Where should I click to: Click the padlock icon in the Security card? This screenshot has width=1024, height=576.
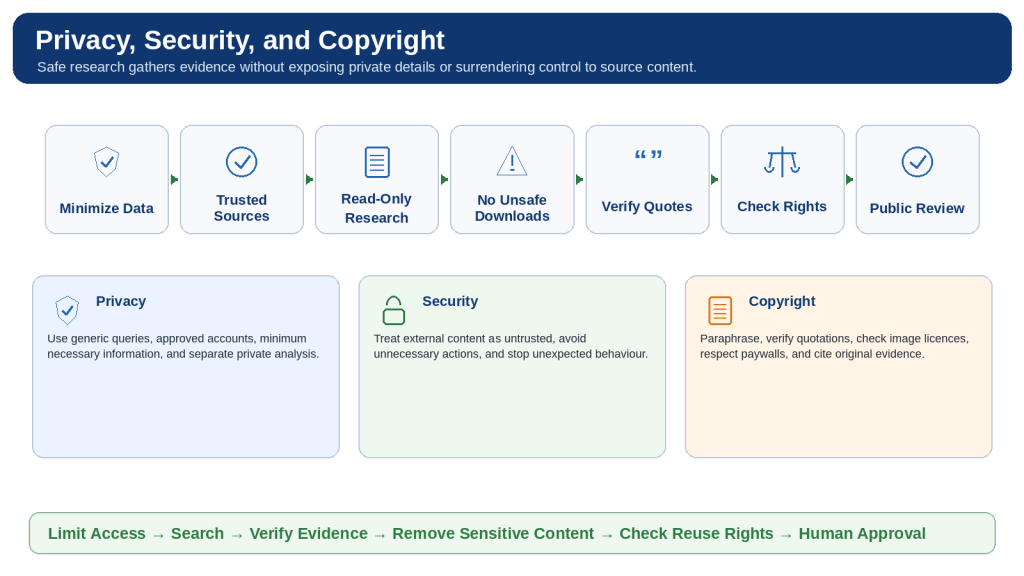394,310
